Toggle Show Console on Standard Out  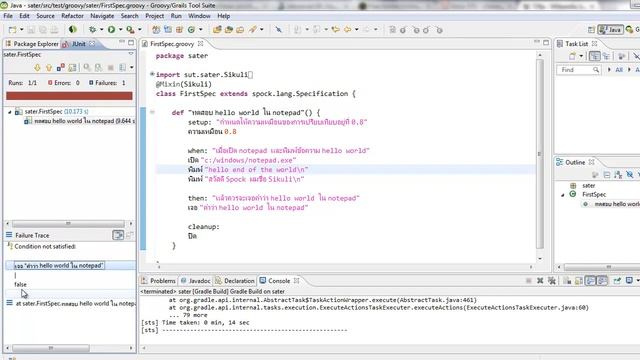pos(591,281)
